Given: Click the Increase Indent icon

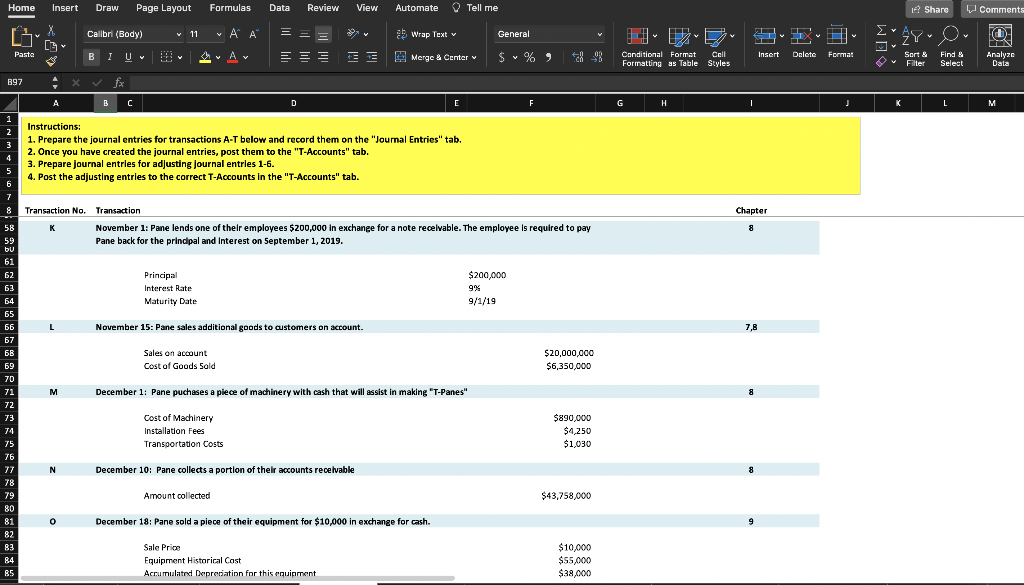Looking at the screenshot, I should (371, 57).
